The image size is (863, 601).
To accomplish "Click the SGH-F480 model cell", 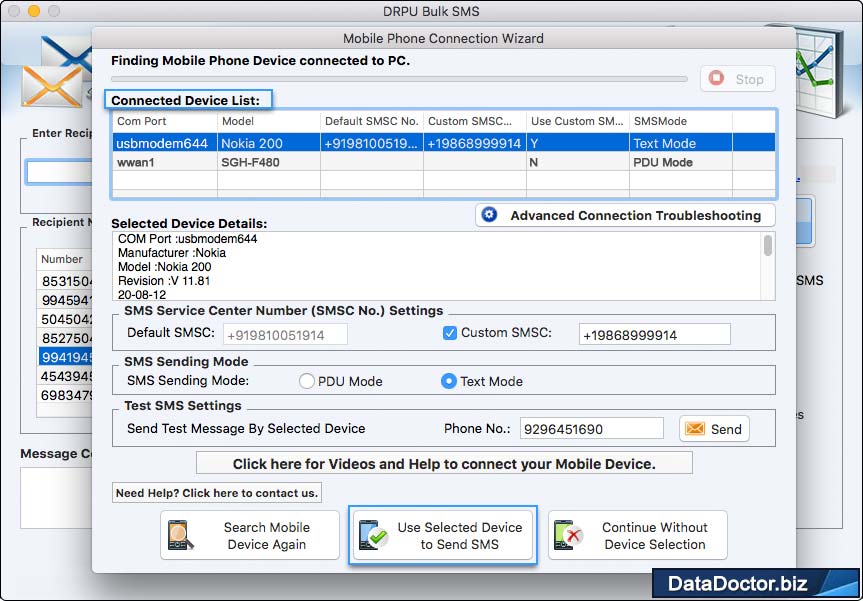I will tap(269, 162).
